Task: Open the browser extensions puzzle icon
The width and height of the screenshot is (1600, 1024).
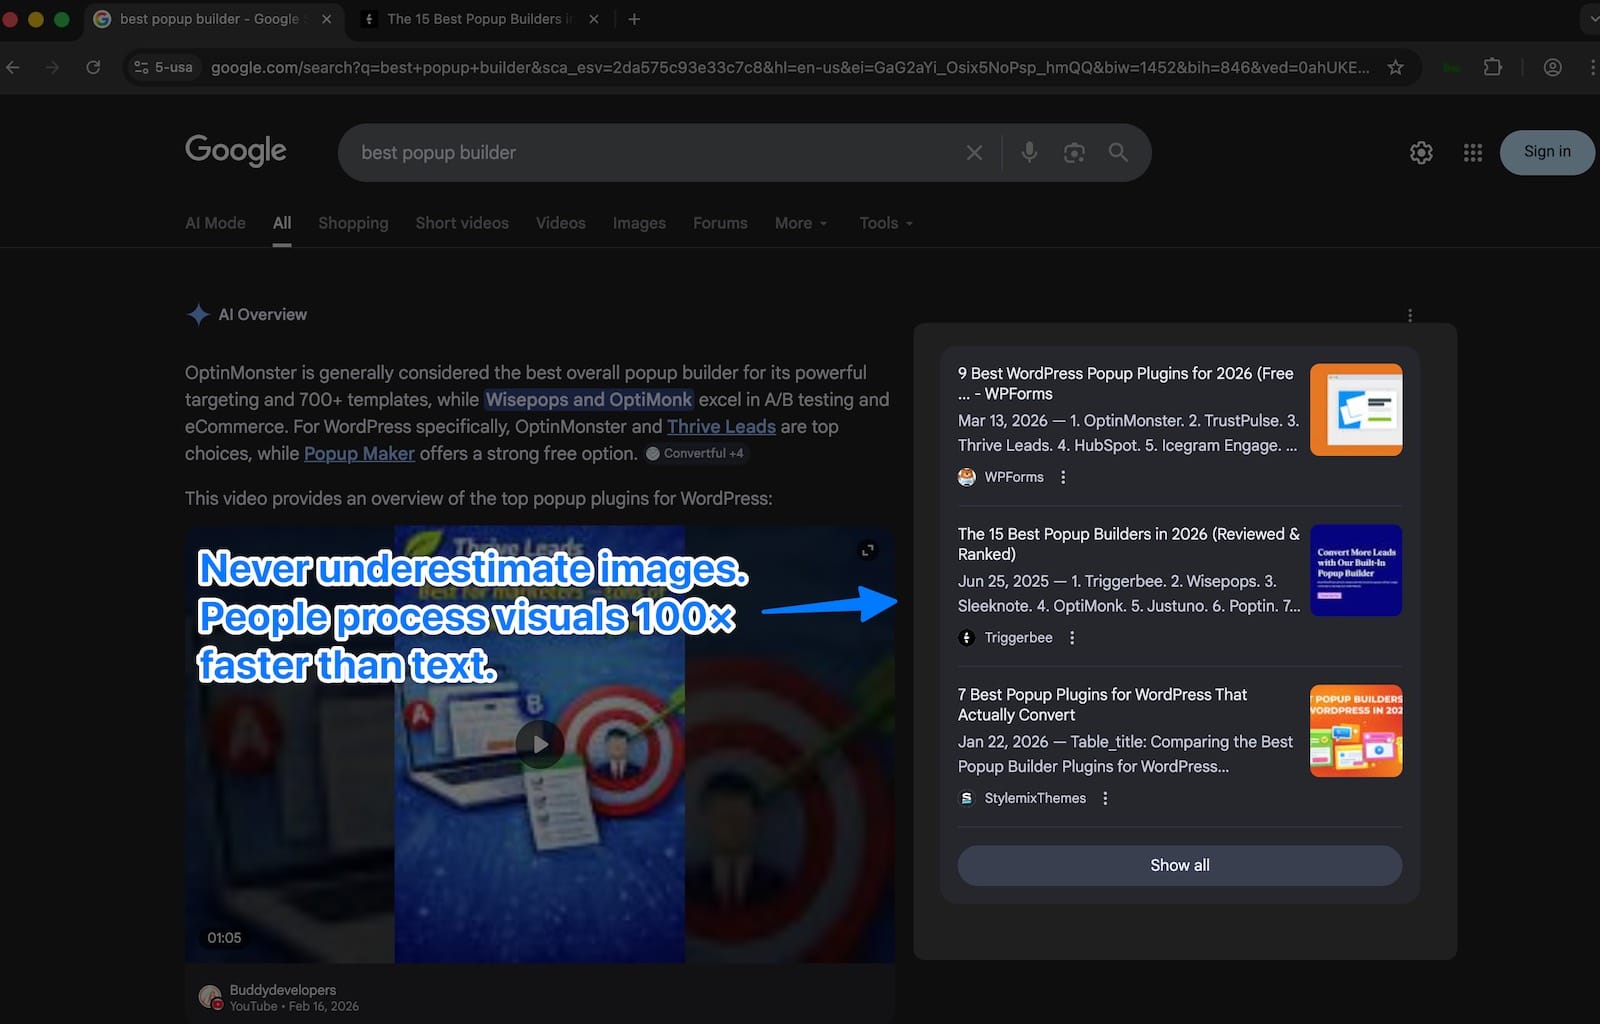Action: (1493, 67)
